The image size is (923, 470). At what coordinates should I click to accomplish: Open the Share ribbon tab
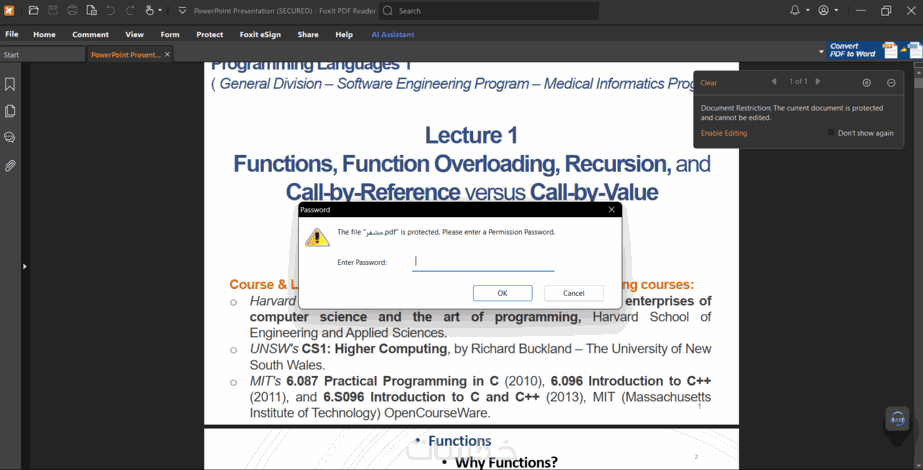pos(308,34)
